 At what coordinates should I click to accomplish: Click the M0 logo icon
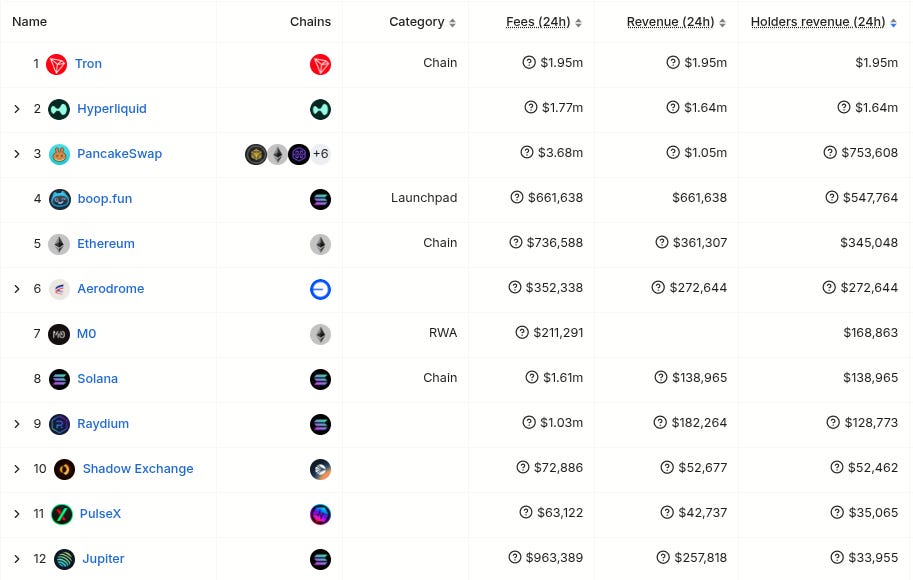pyautogui.click(x=59, y=334)
